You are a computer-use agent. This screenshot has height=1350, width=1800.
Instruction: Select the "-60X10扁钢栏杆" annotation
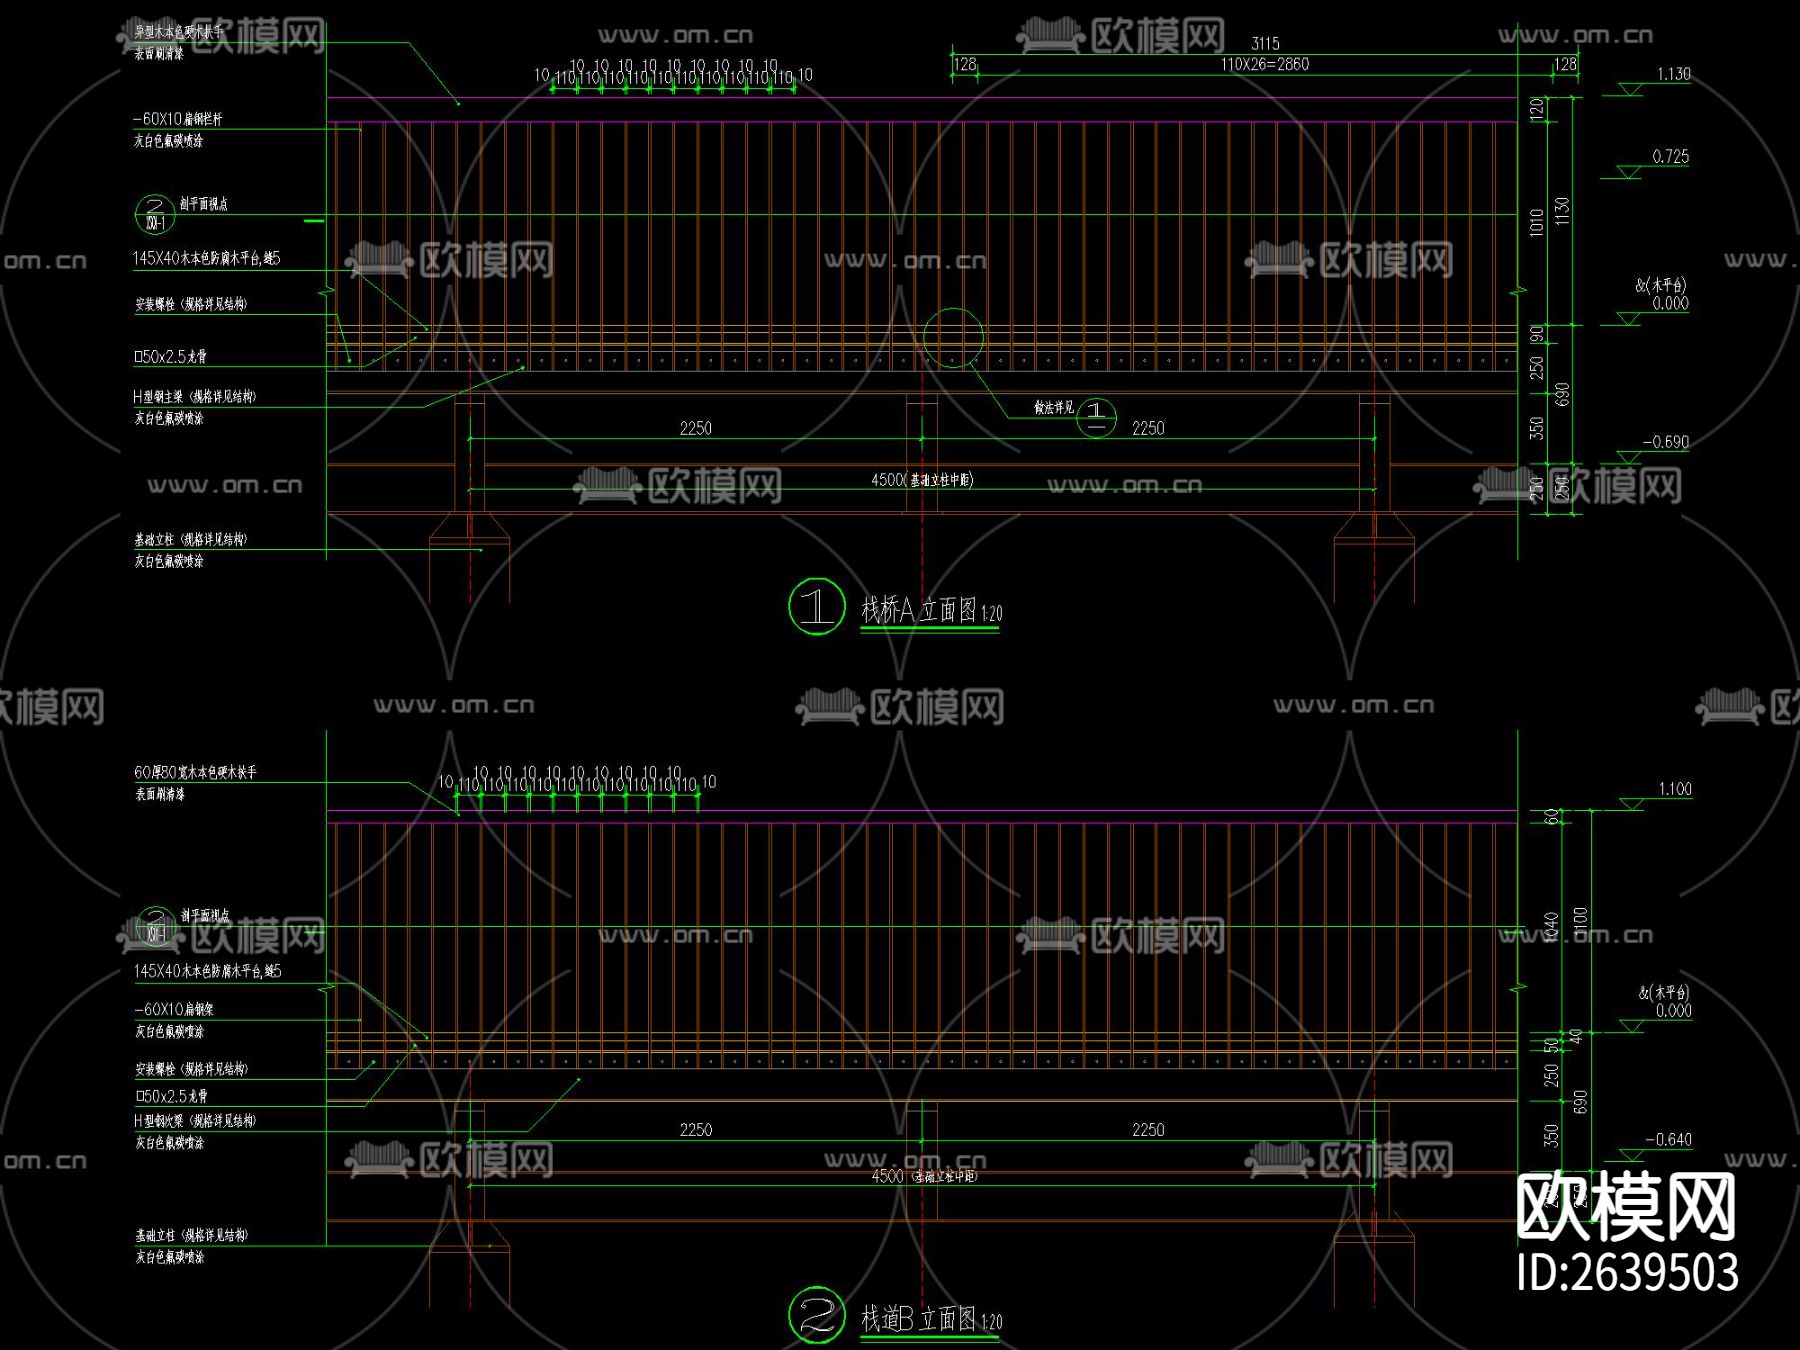(178, 119)
